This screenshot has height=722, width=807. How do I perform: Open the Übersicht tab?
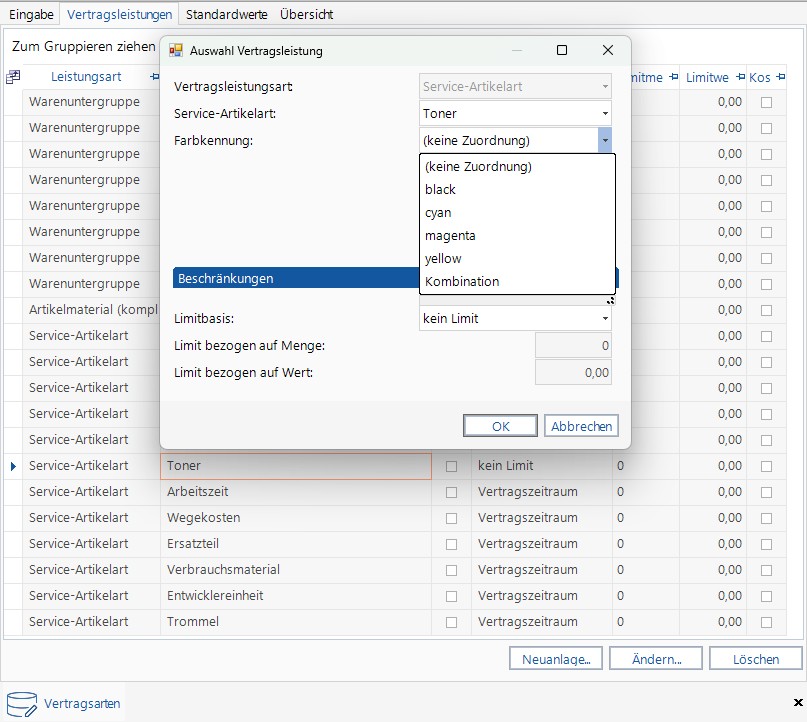tap(306, 14)
